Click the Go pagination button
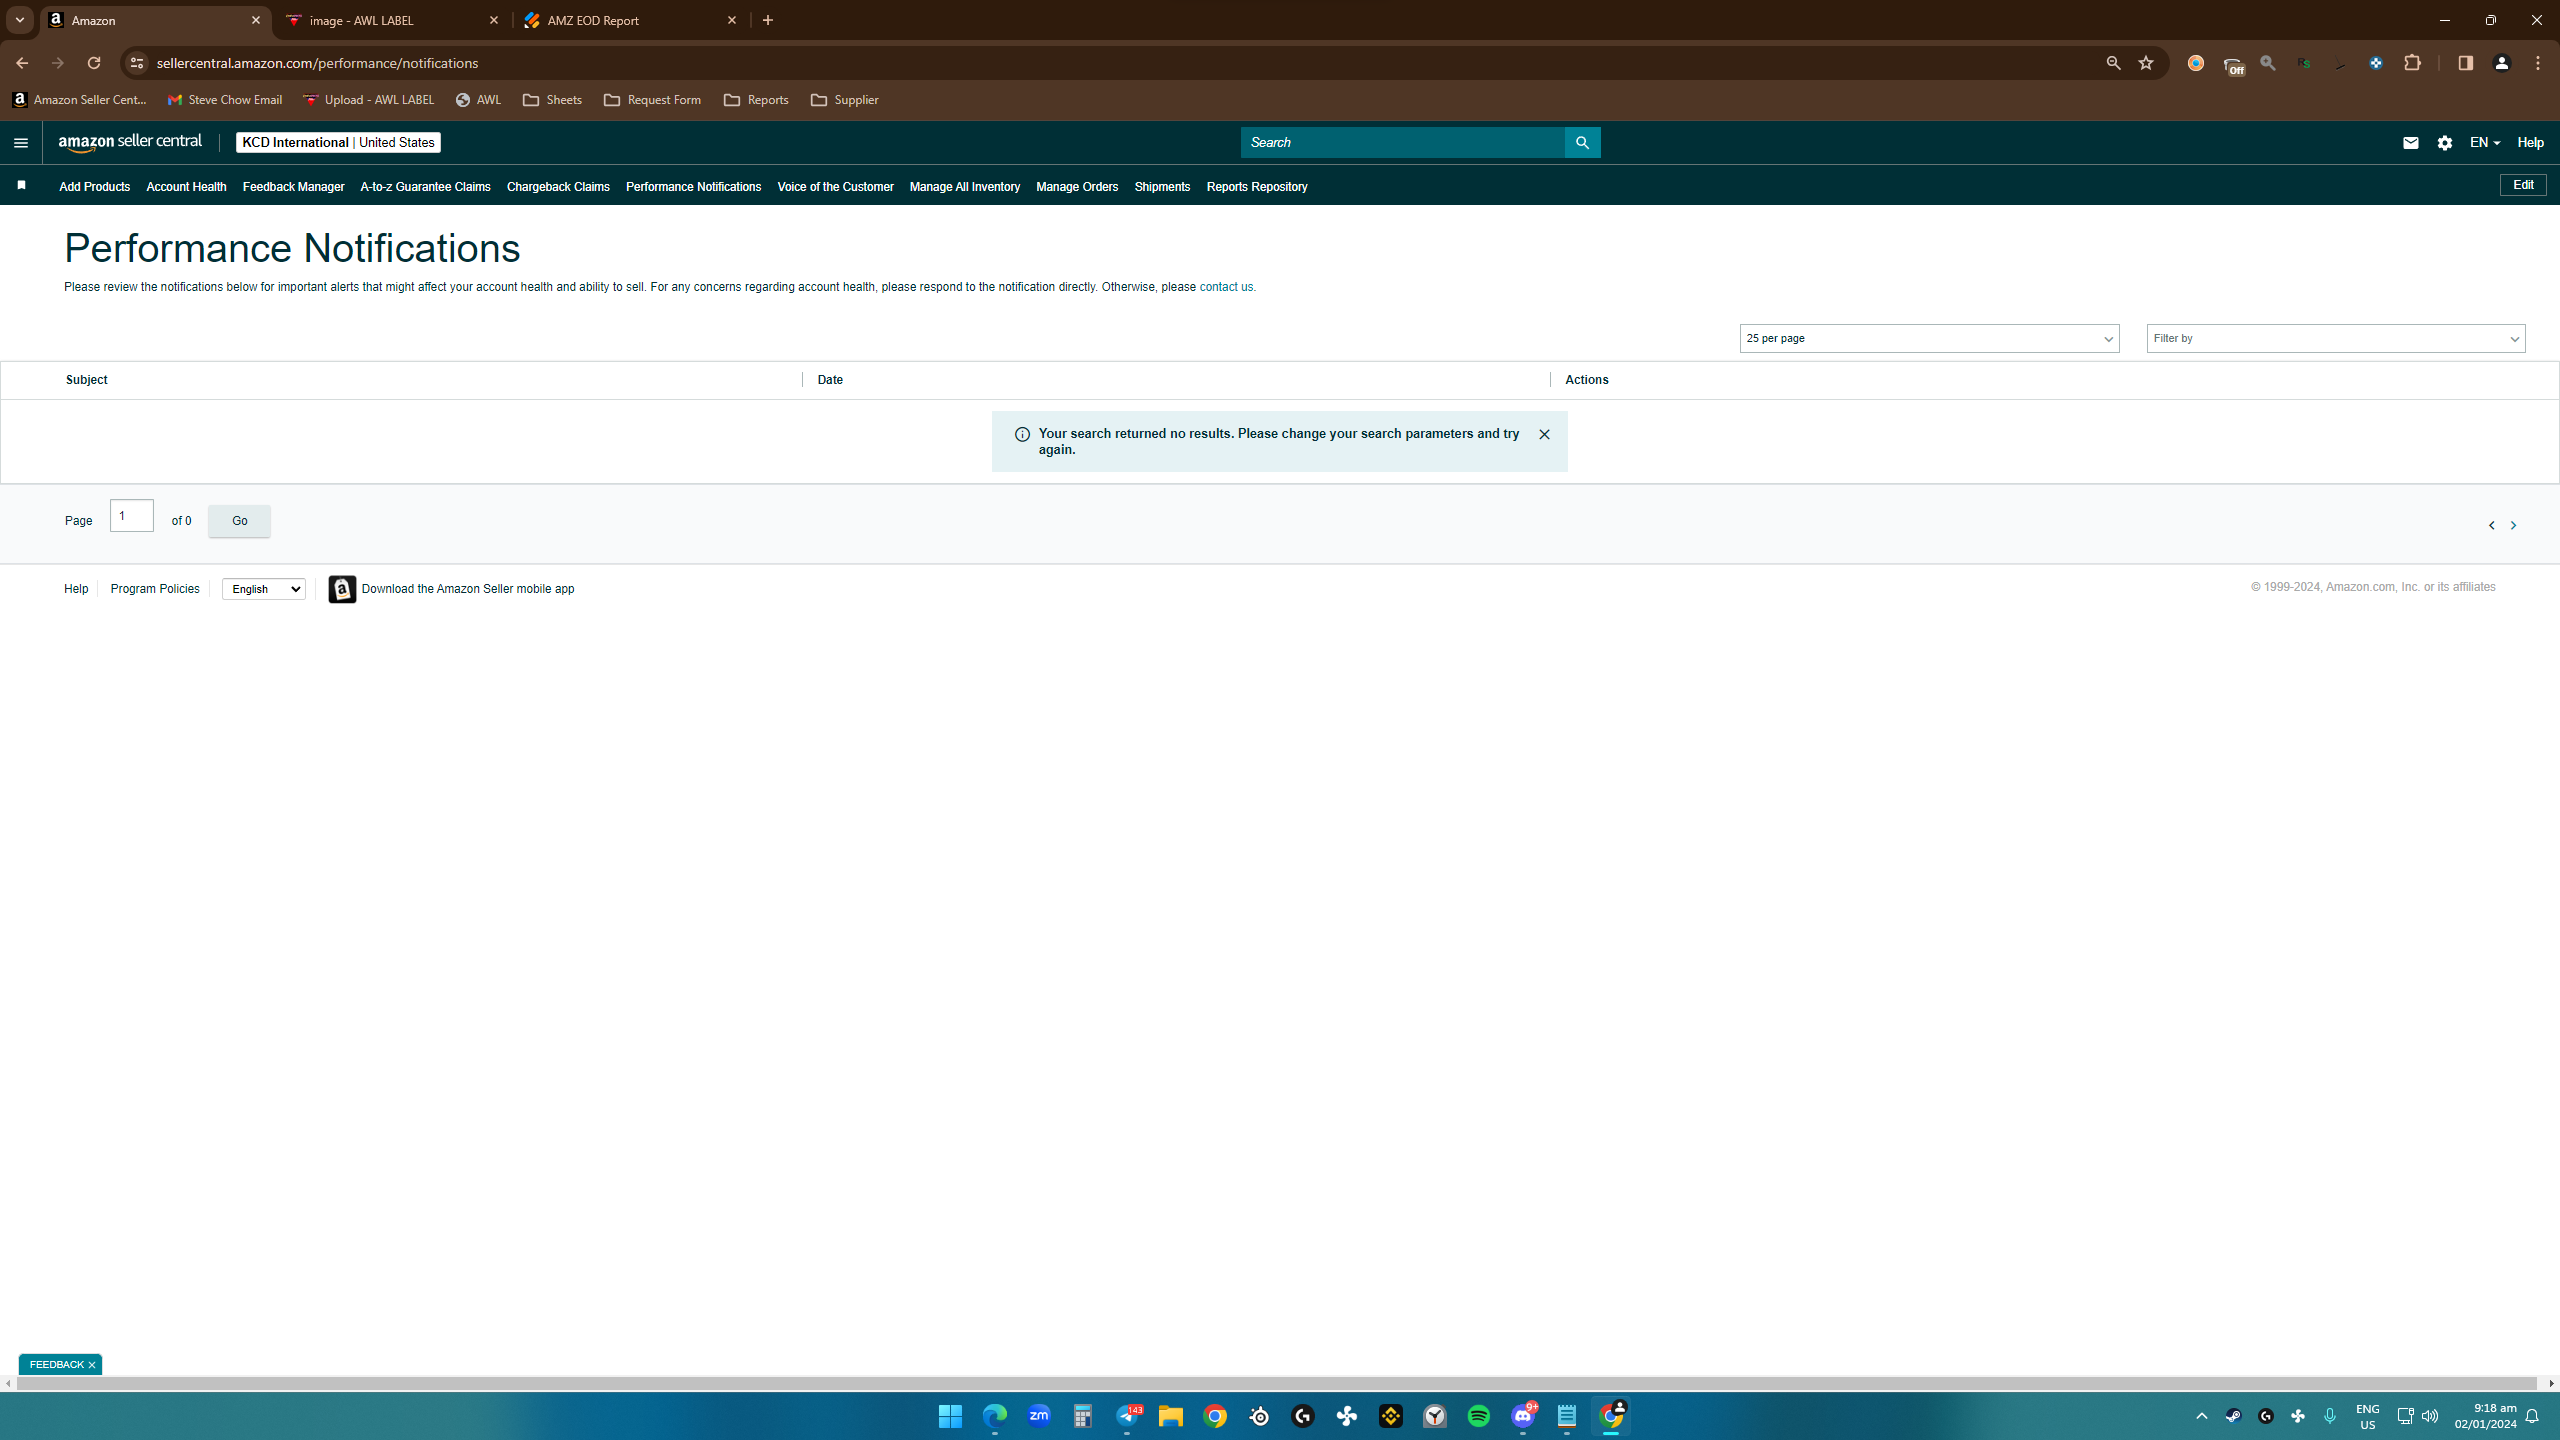2560x1440 pixels. pos(239,521)
